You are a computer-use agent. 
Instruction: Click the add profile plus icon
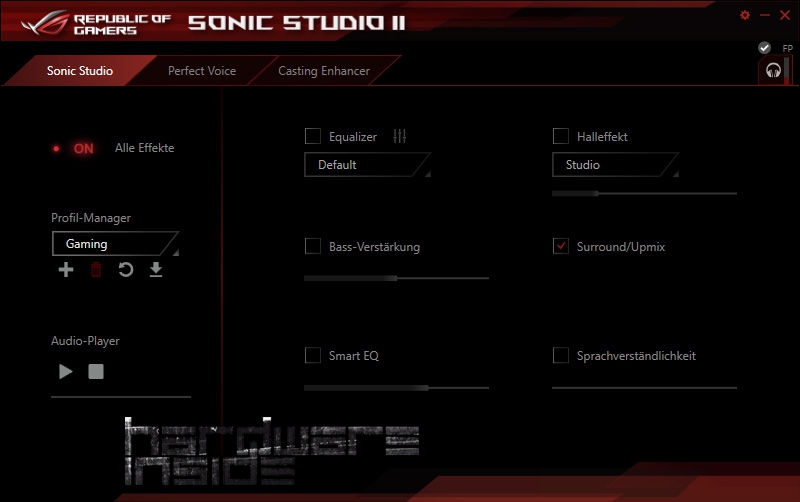pyautogui.click(x=66, y=270)
